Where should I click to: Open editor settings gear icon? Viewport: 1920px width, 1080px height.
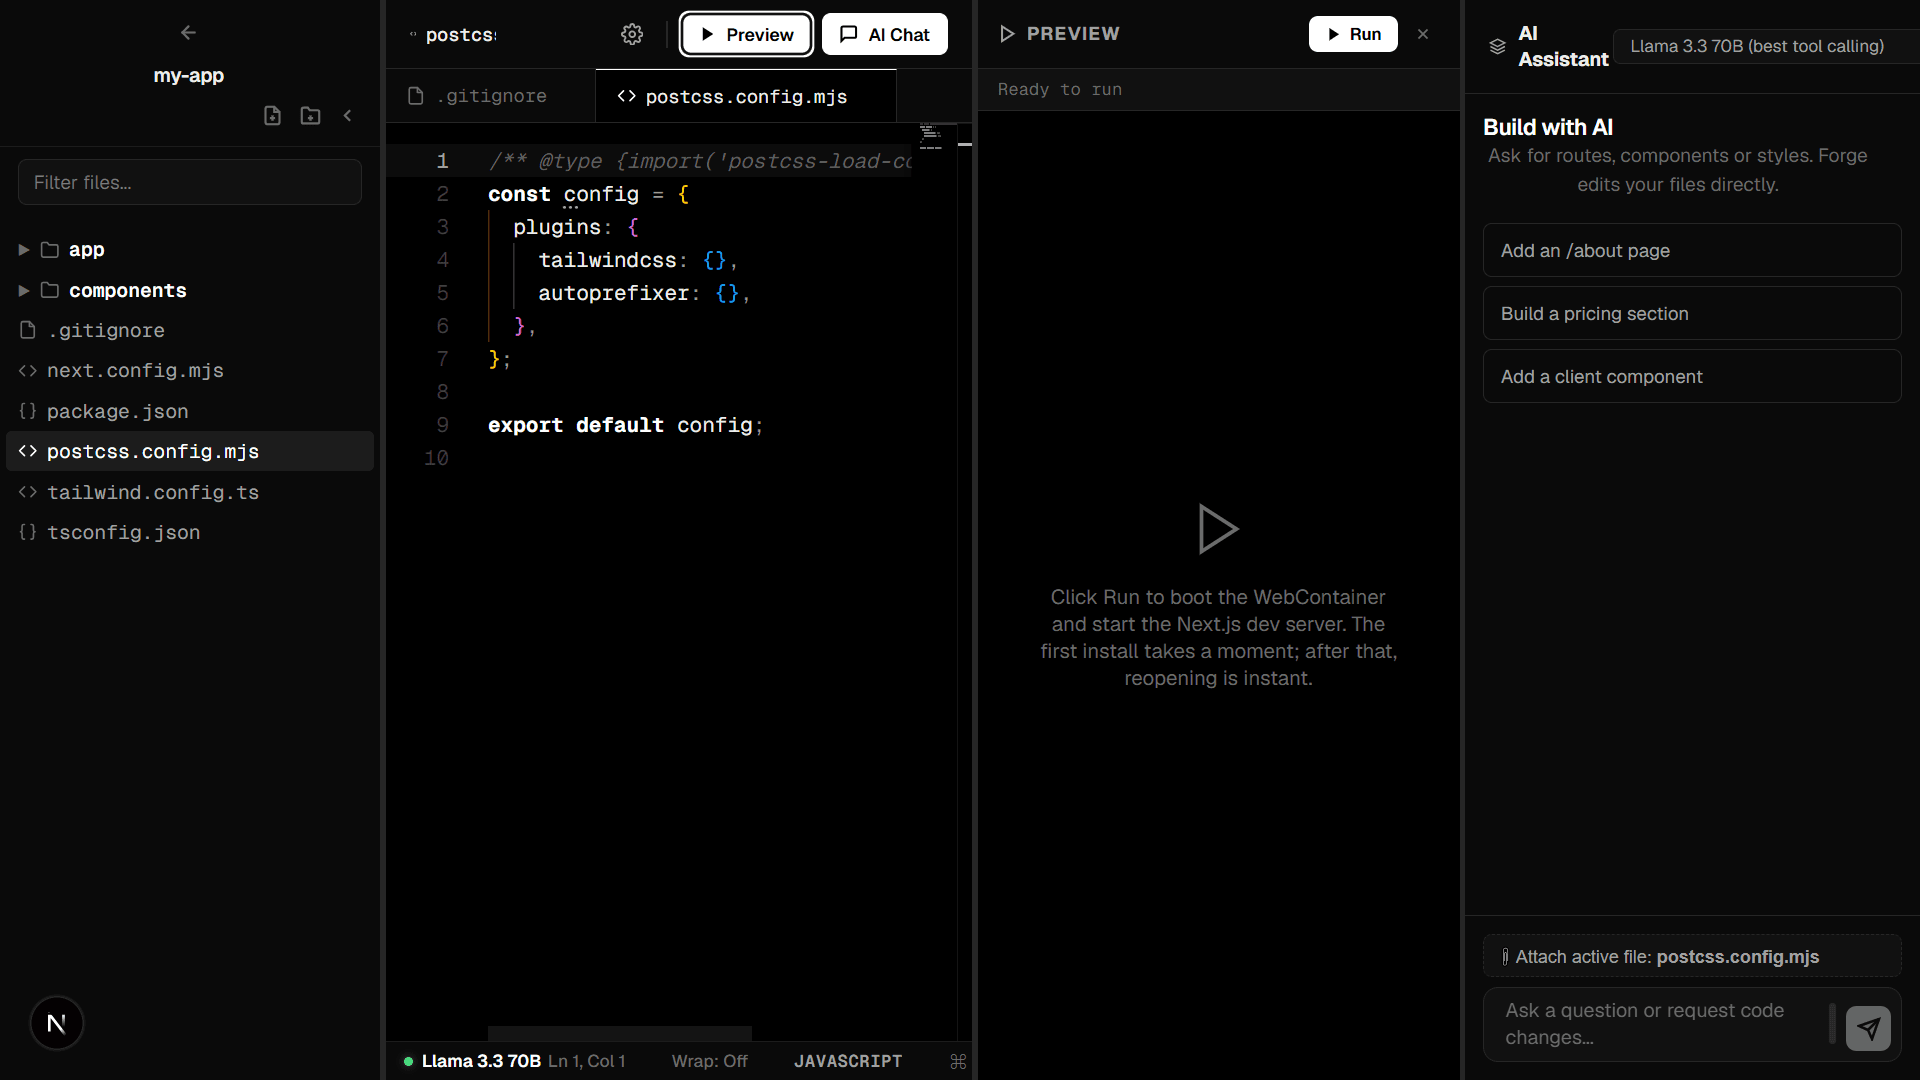[x=632, y=34]
